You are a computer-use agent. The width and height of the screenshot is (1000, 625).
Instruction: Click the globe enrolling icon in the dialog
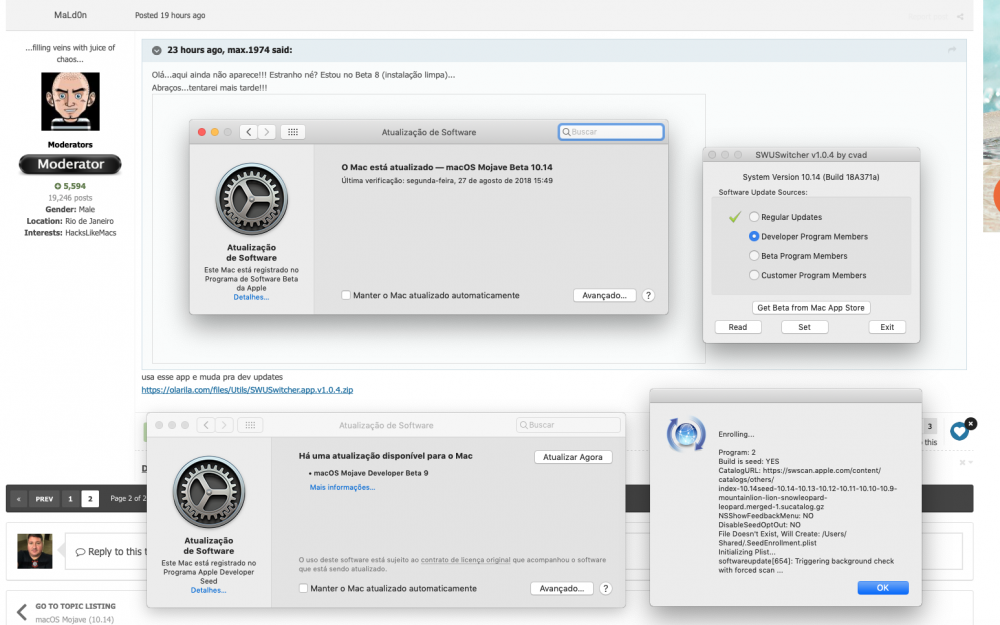[686, 434]
